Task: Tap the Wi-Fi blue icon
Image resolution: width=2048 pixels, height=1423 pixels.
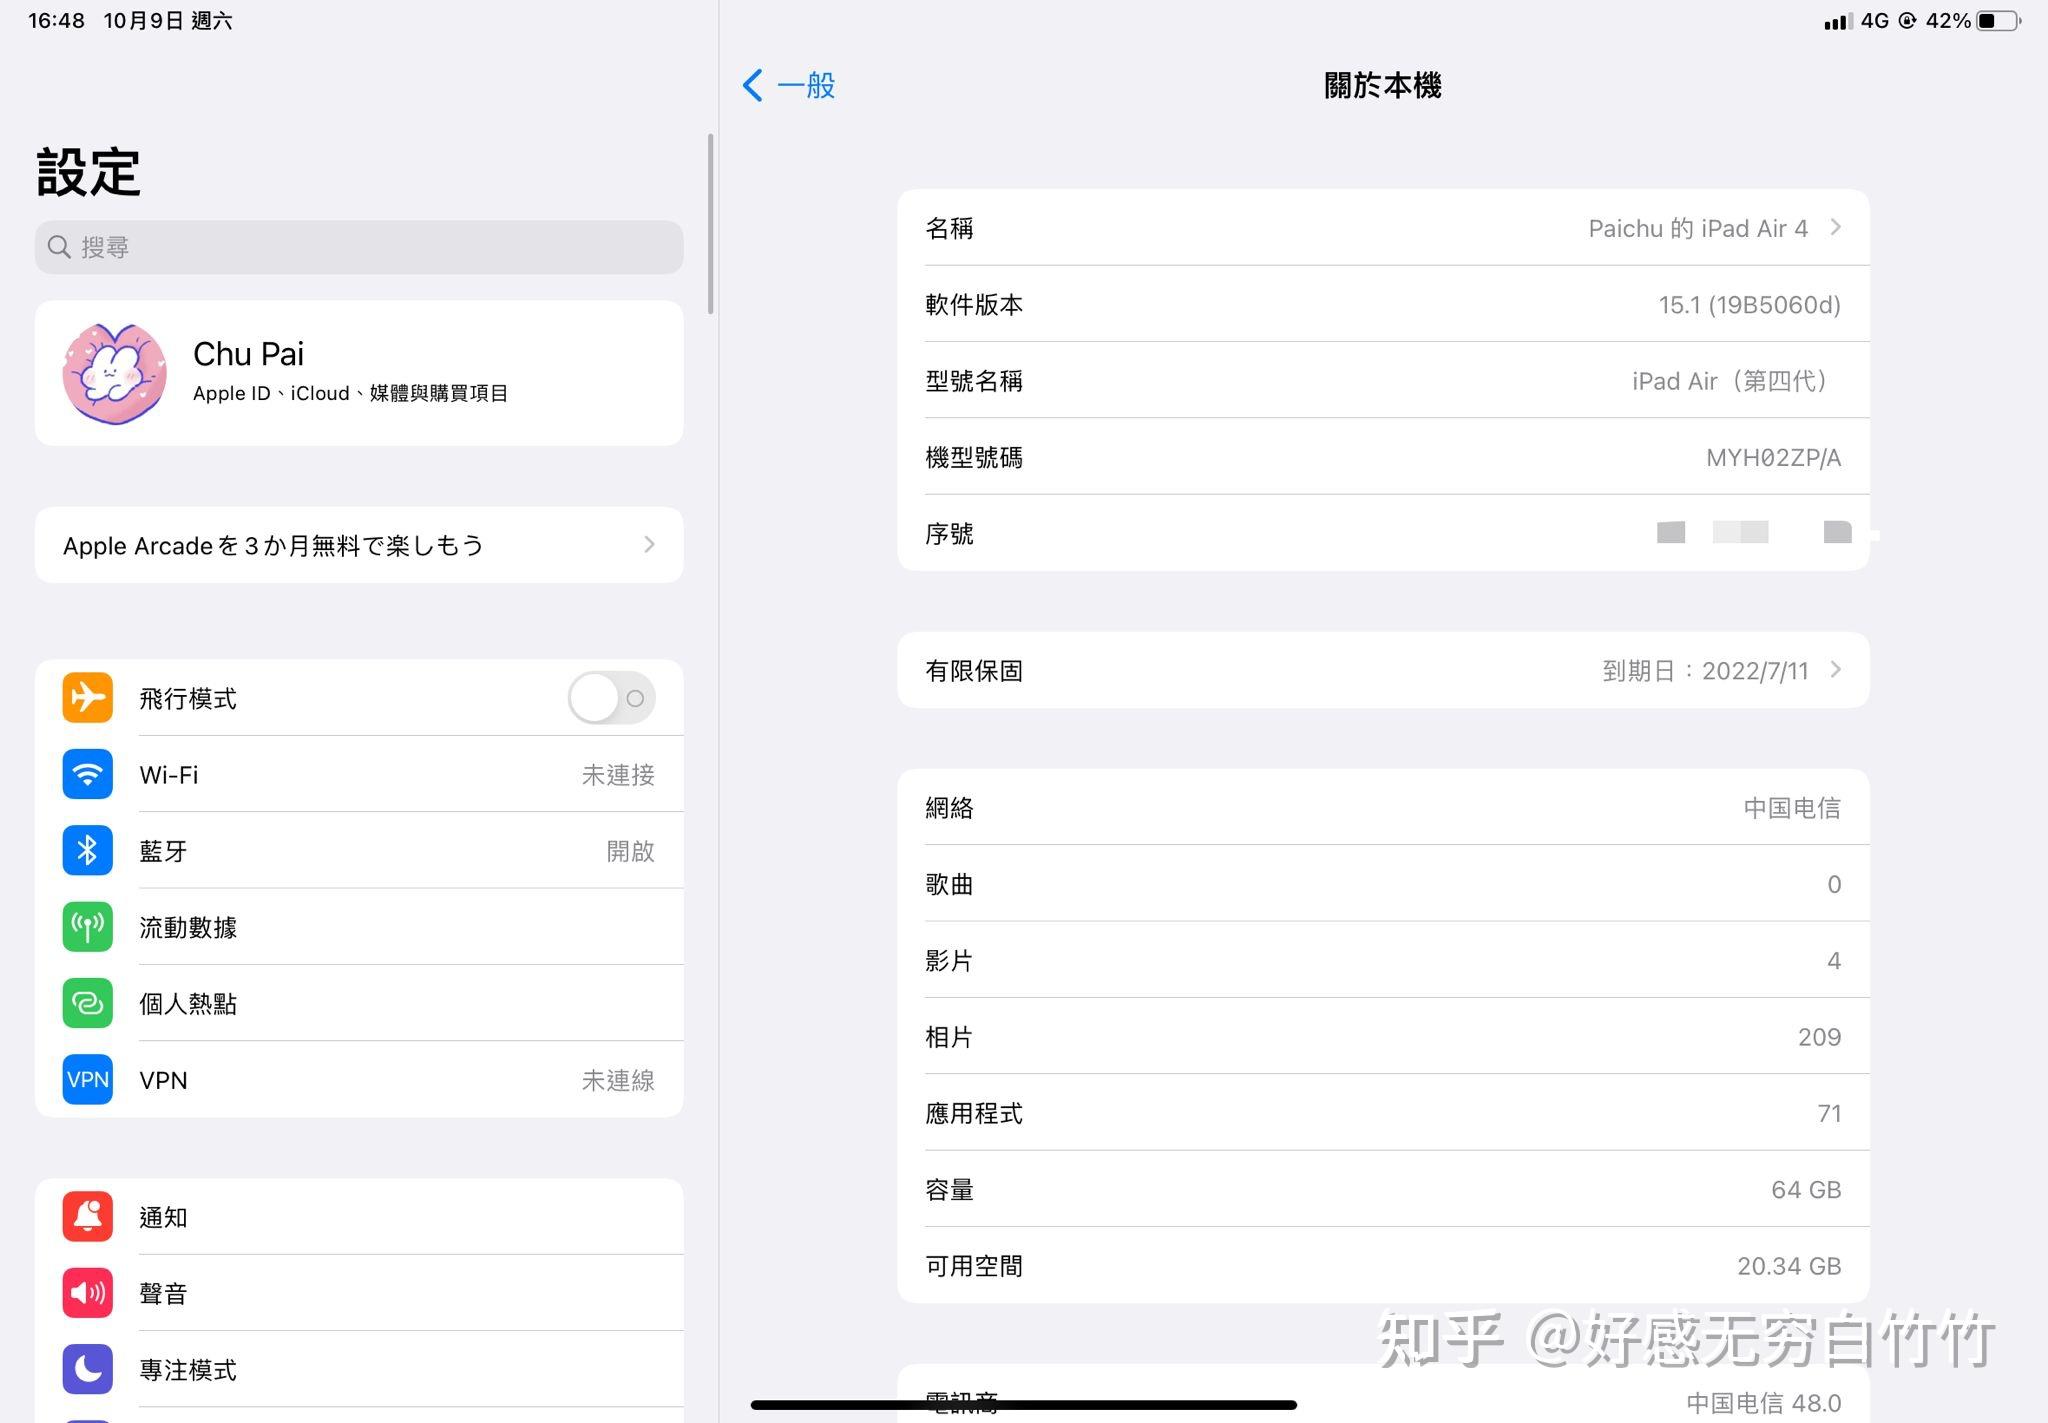Action: [87, 774]
